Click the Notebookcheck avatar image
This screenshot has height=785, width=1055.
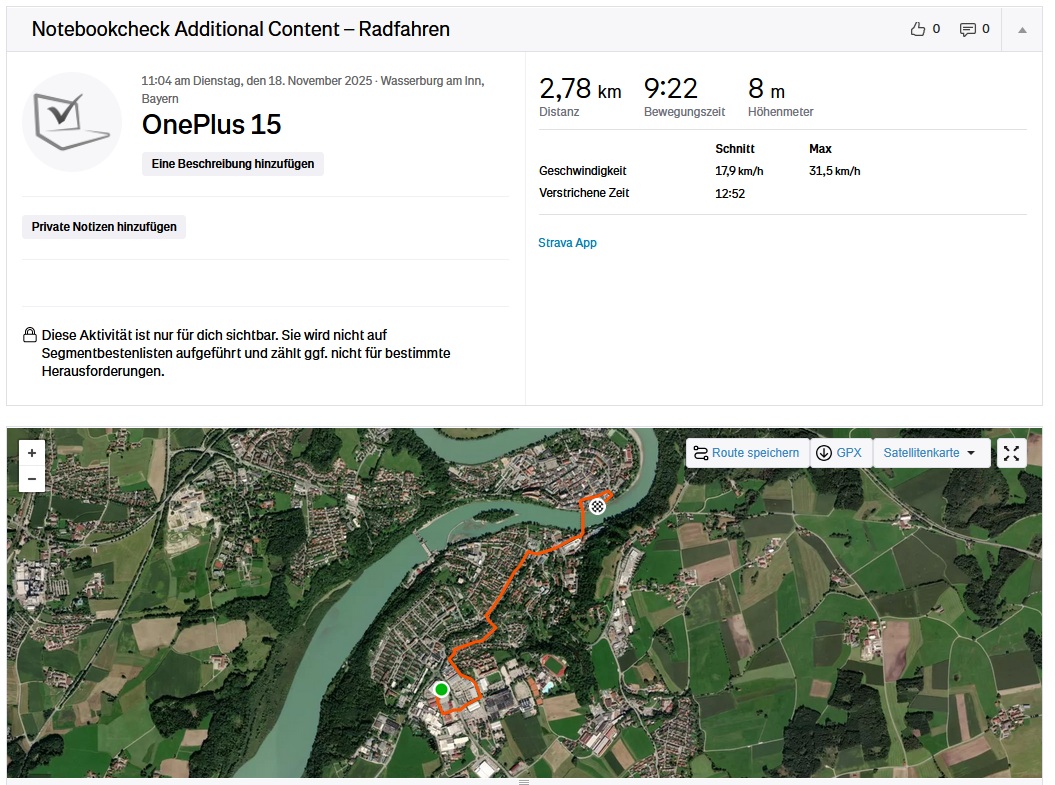click(x=72, y=121)
